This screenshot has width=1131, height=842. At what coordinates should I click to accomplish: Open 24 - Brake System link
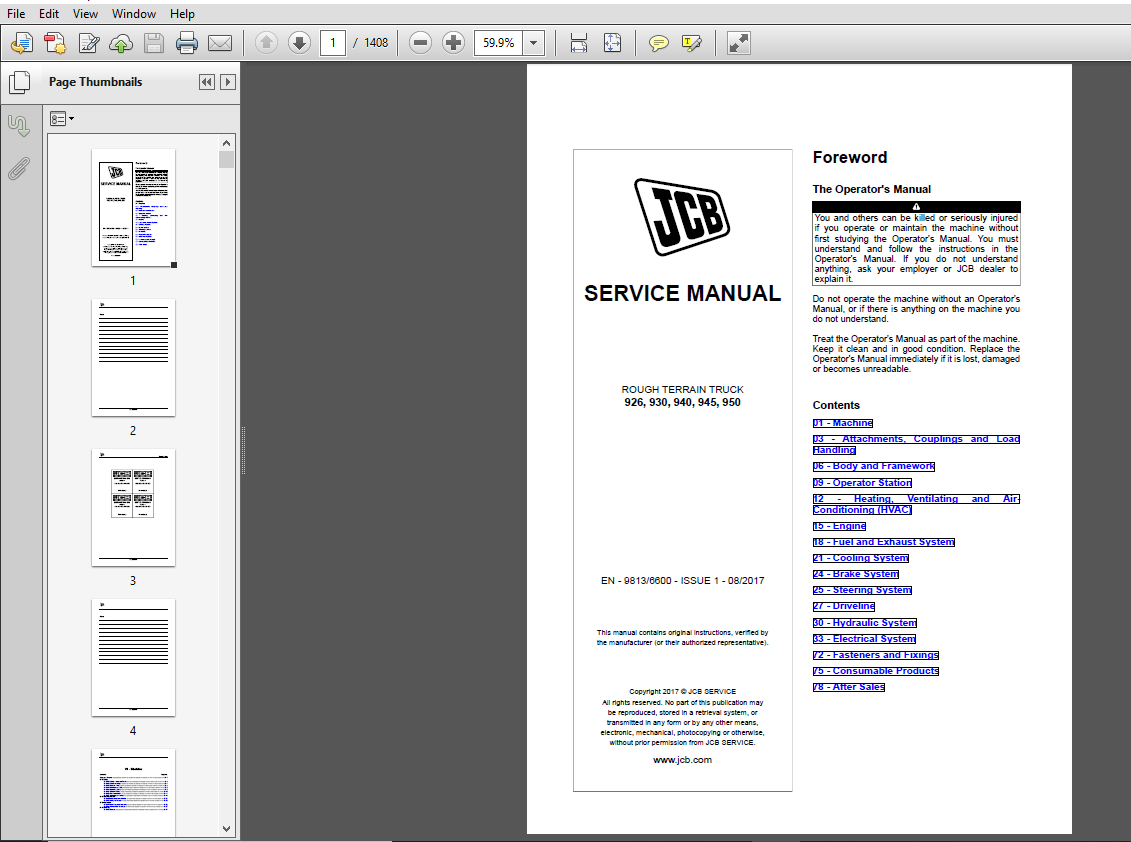tap(855, 574)
